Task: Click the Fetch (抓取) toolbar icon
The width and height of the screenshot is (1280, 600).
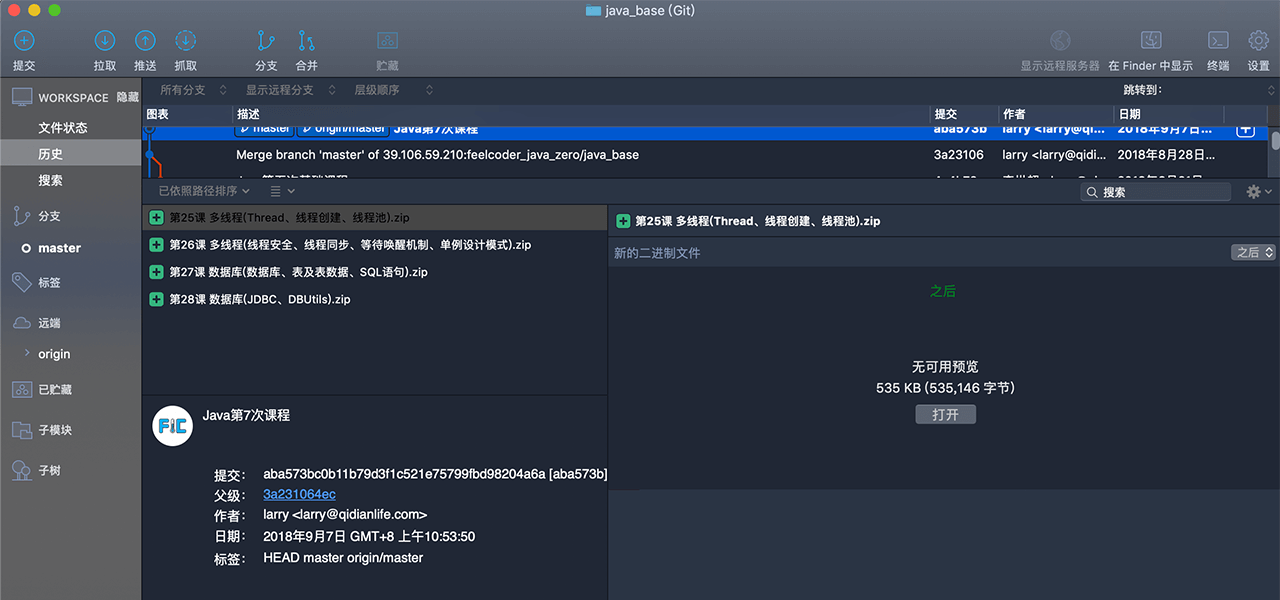Action: tap(185, 41)
